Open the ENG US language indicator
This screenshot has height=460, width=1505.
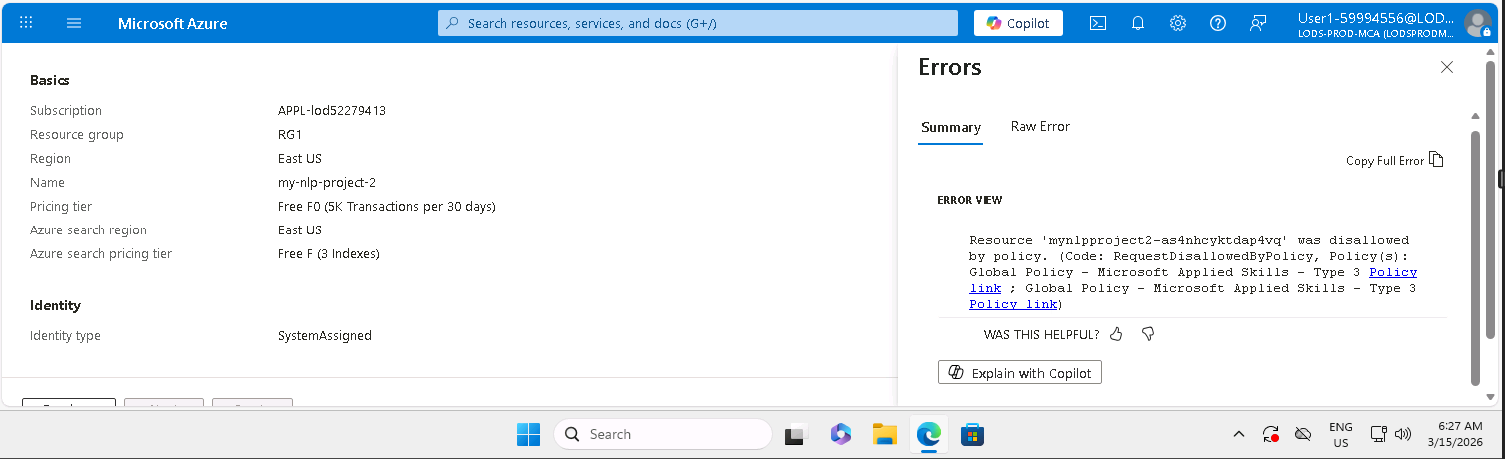(x=1341, y=434)
